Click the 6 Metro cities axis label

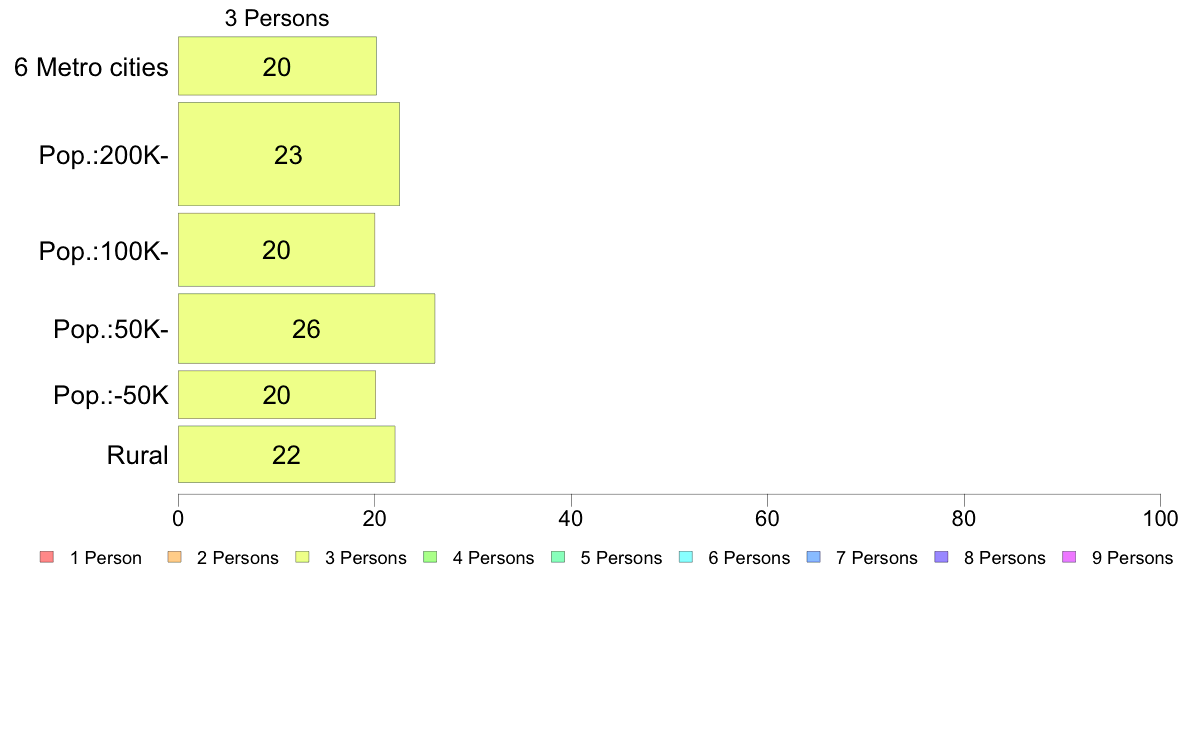[x=91, y=67]
